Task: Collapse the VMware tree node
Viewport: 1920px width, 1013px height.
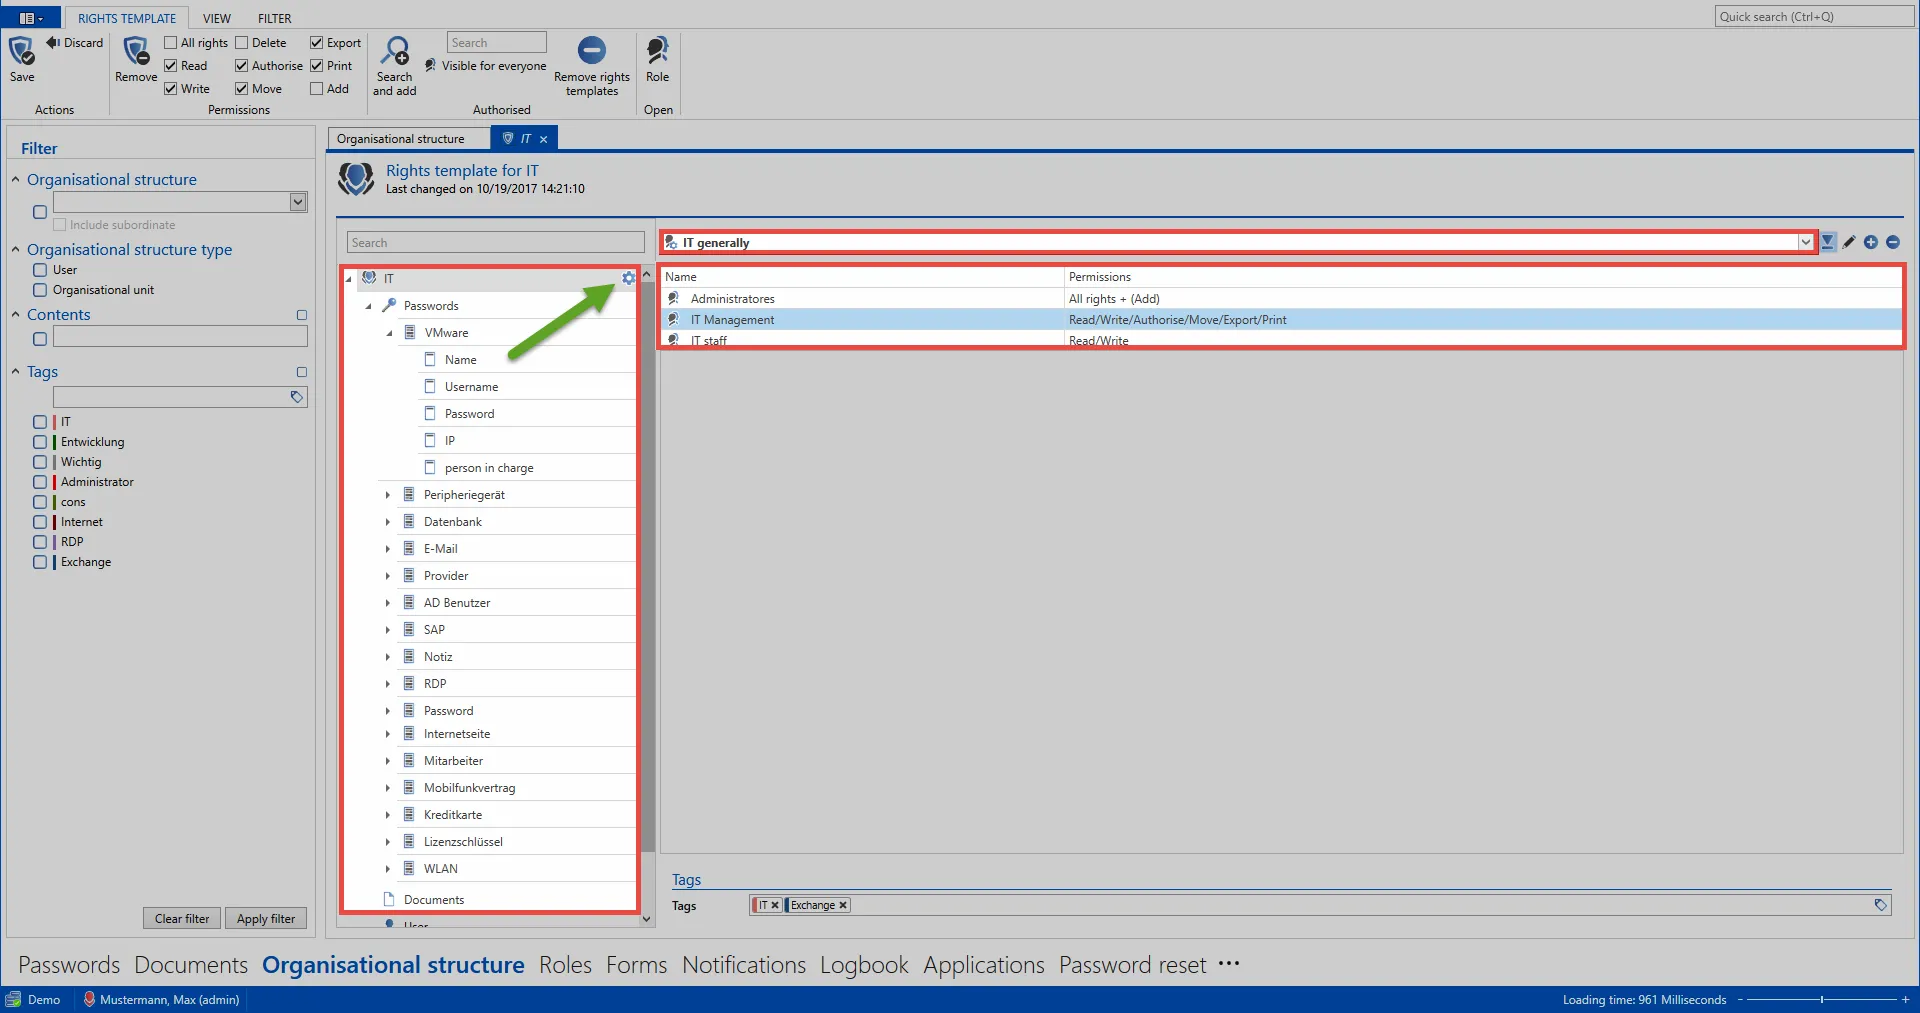Action: (x=389, y=333)
